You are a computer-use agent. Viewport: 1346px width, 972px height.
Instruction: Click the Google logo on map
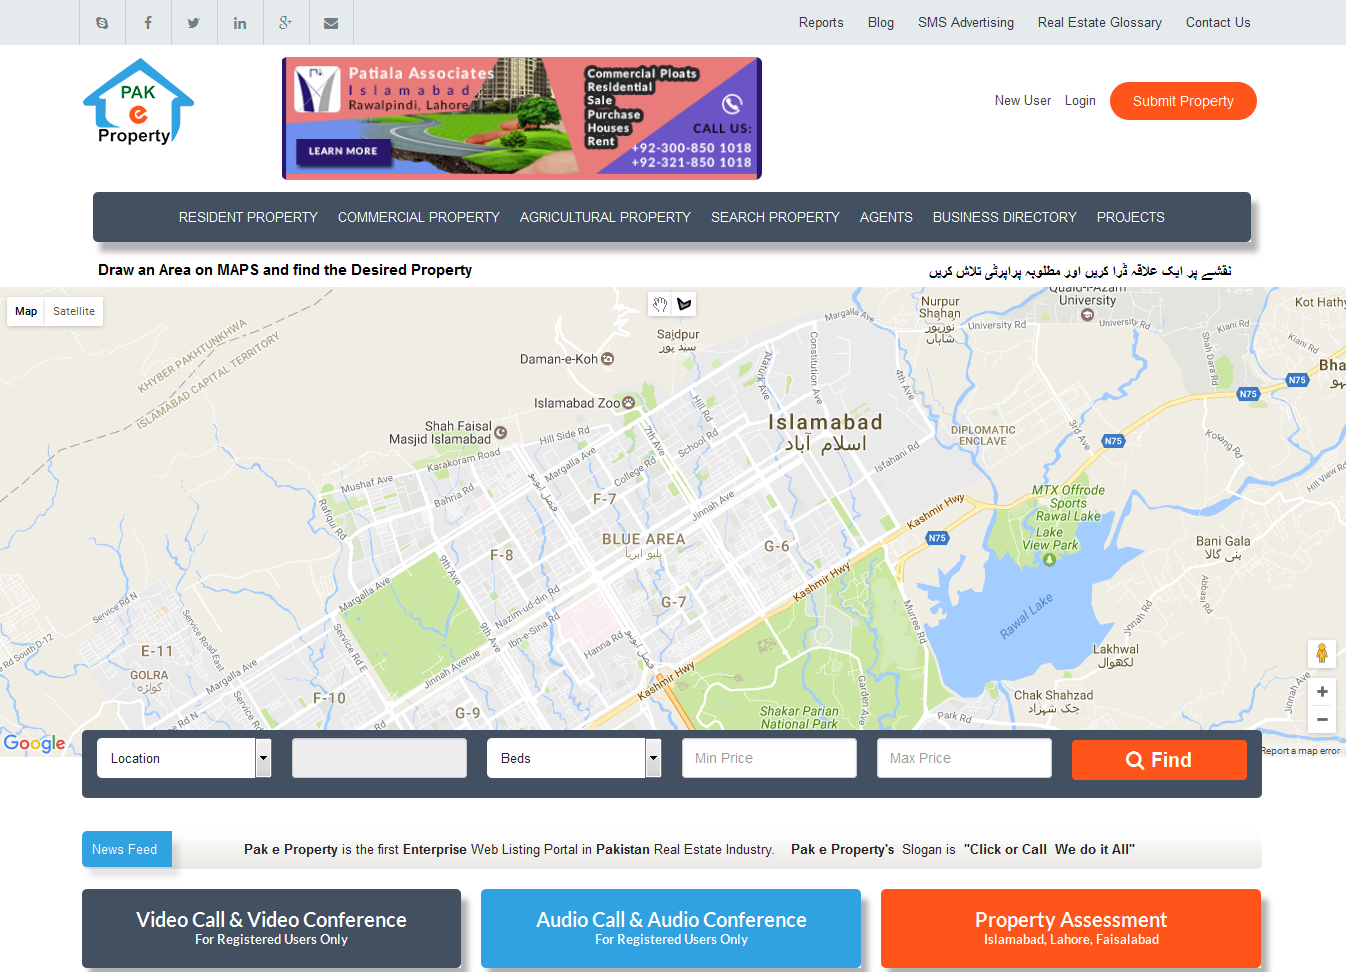click(x=35, y=743)
